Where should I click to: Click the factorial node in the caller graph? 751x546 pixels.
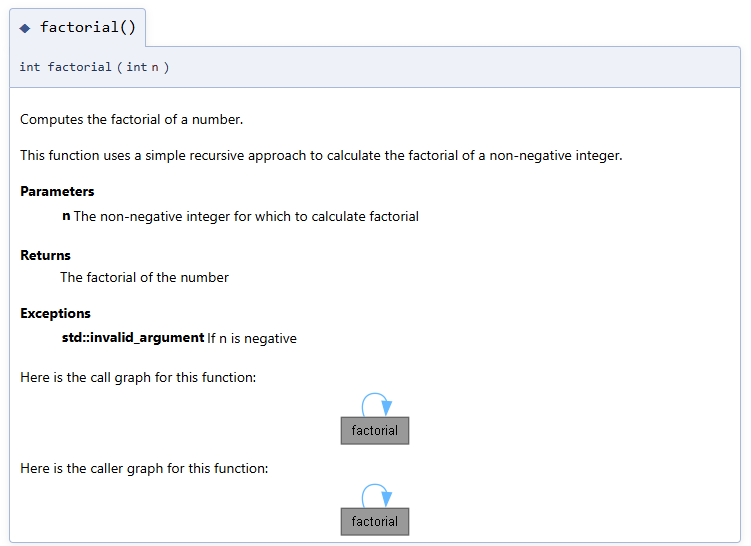(375, 522)
